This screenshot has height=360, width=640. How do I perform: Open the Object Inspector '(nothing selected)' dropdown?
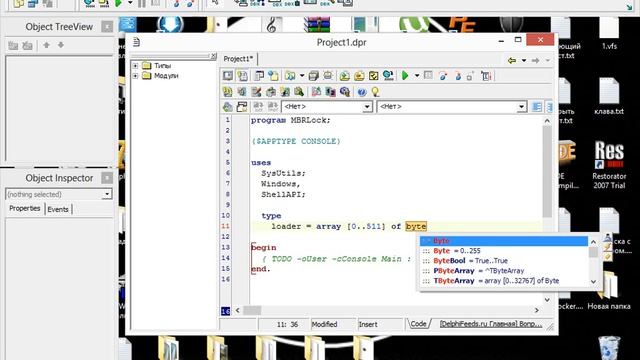[x=107, y=194]
